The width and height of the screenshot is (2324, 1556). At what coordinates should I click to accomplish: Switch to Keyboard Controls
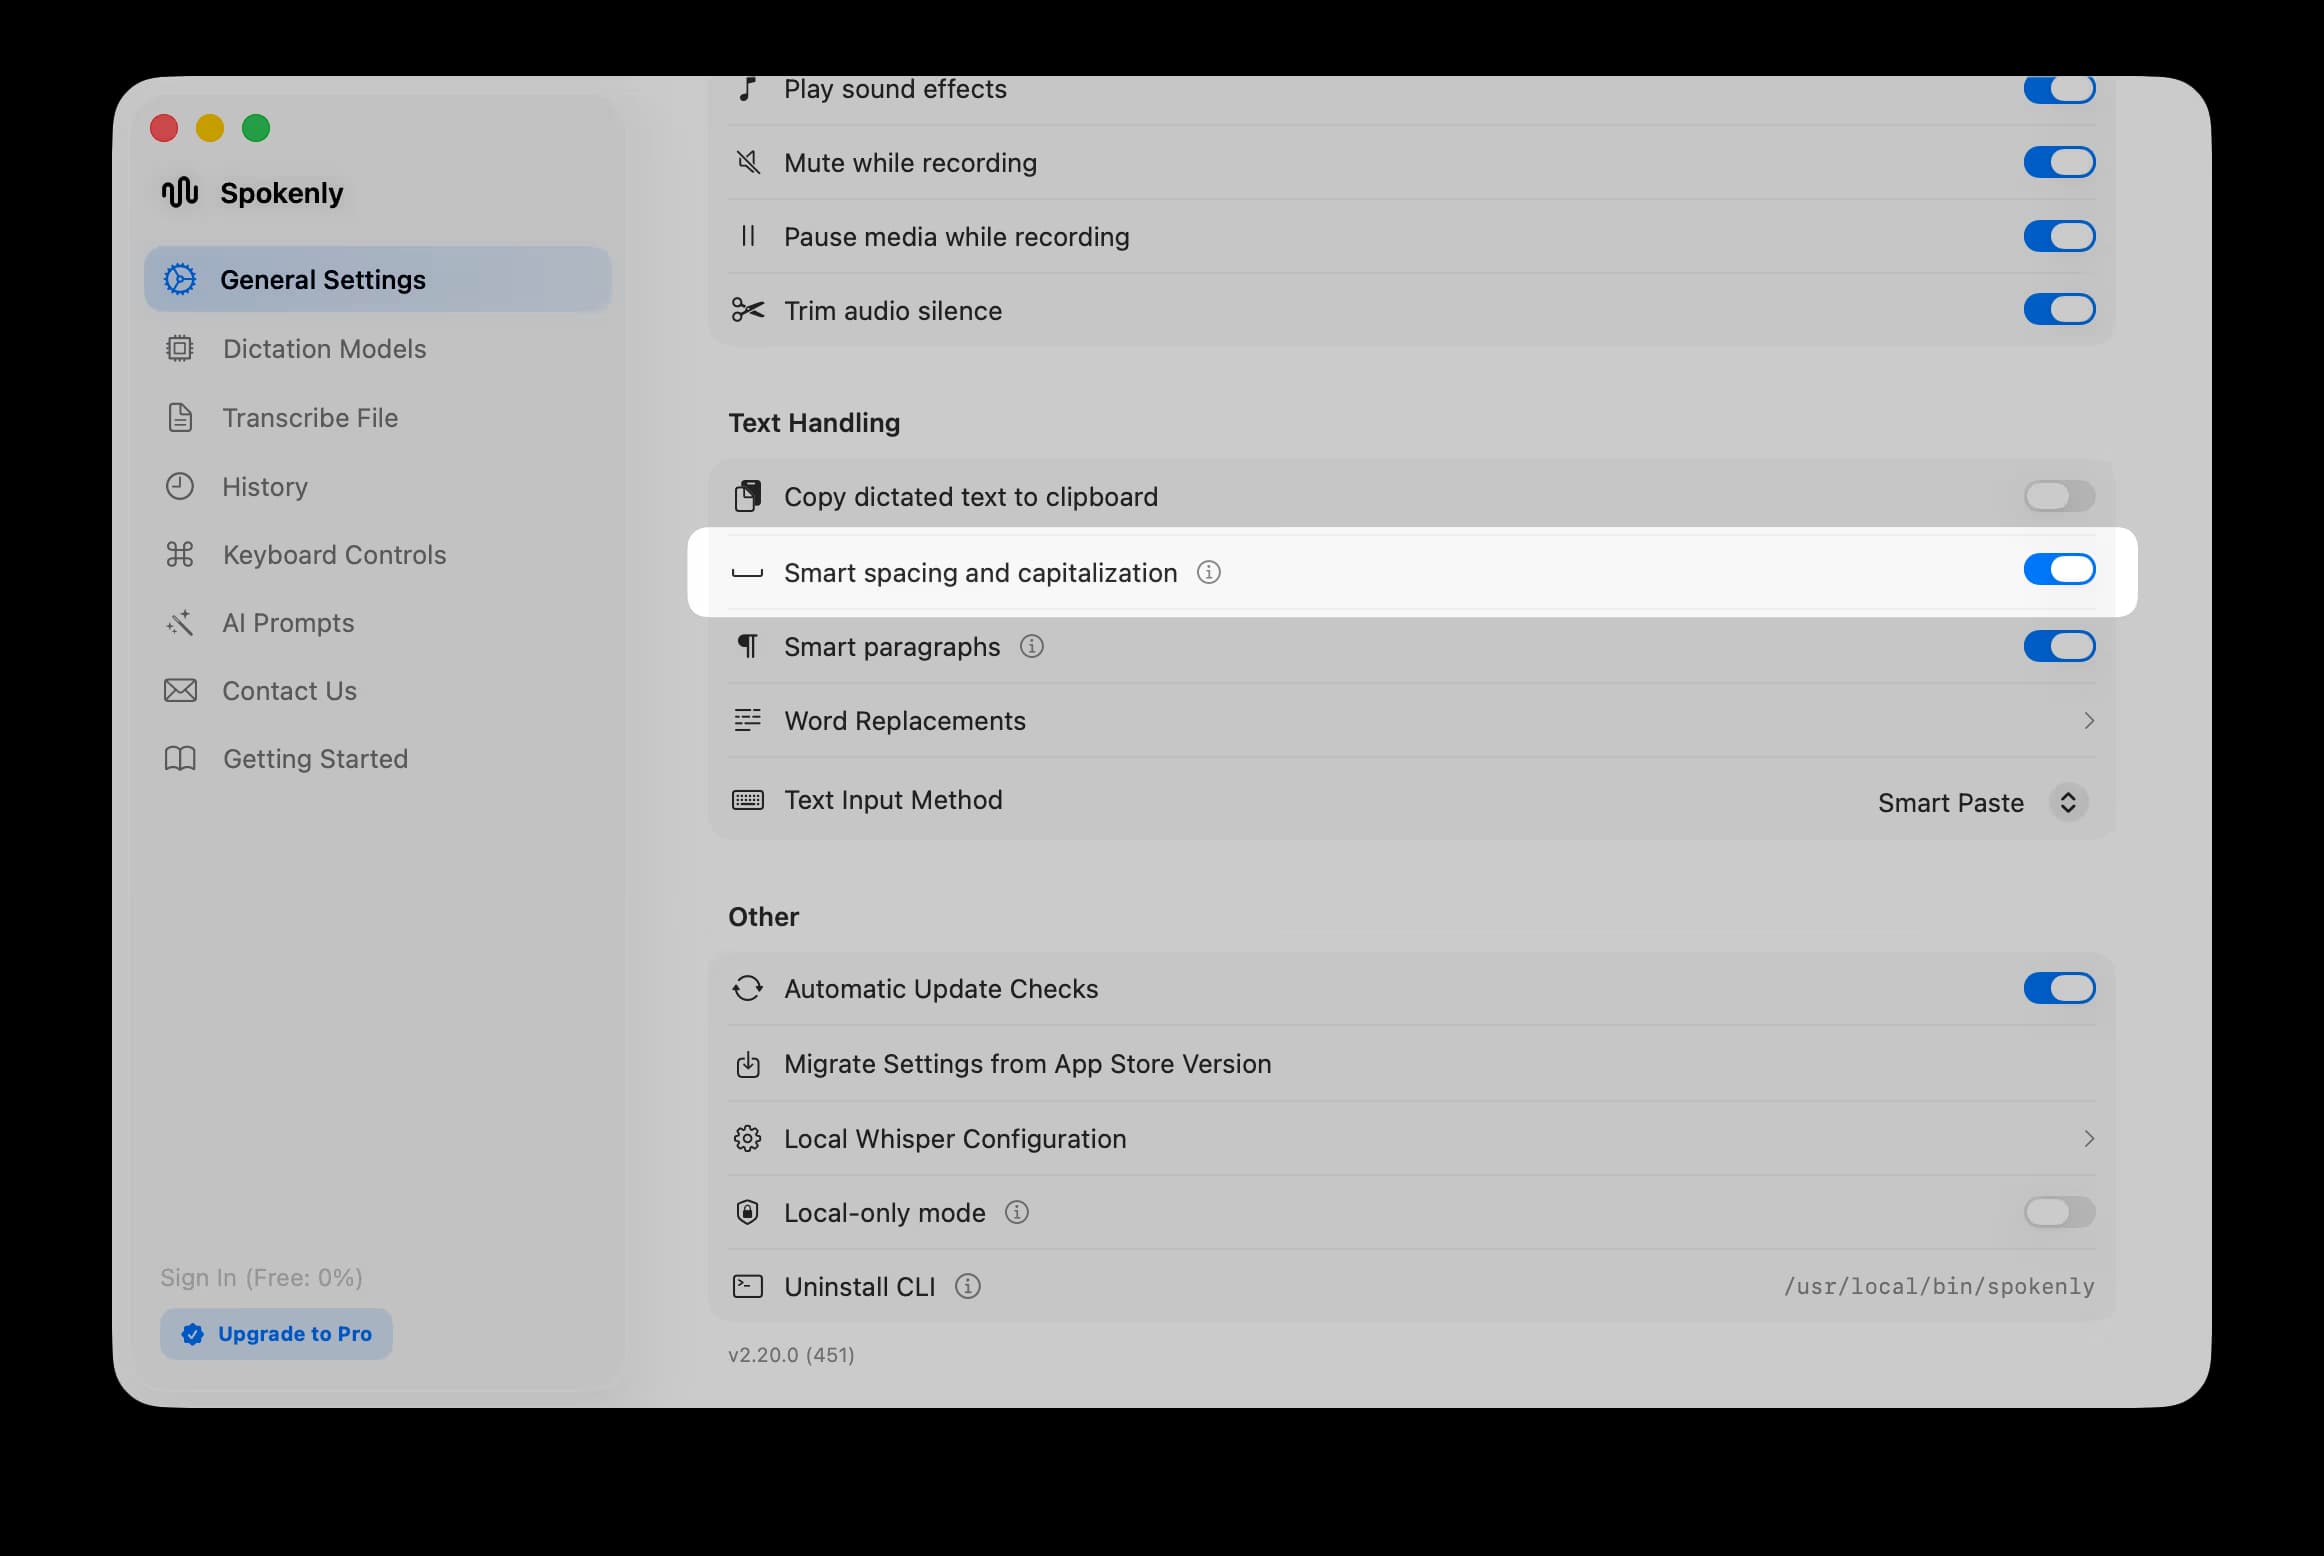coord(377,554)
